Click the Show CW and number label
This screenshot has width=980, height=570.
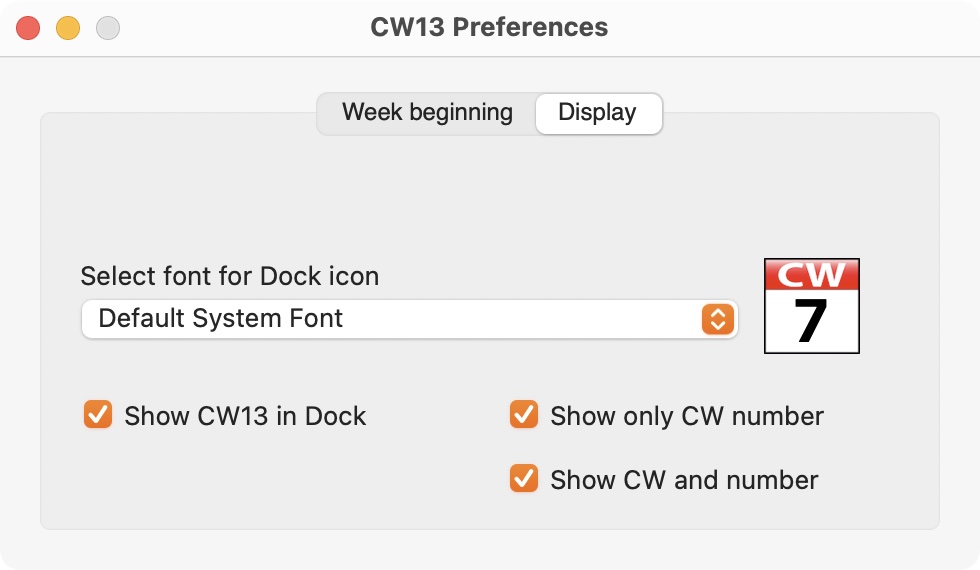(x=684, y=480)
